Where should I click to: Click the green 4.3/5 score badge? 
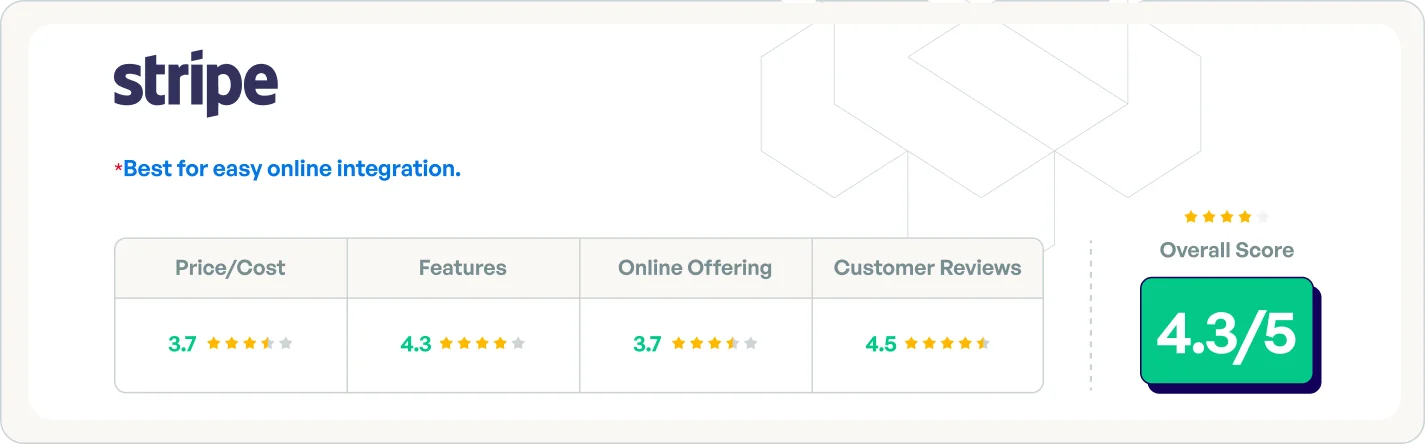click(1227, 331)
